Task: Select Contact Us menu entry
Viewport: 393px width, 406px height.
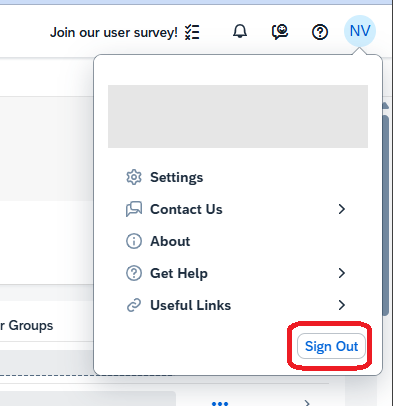Action: (238, 209)
